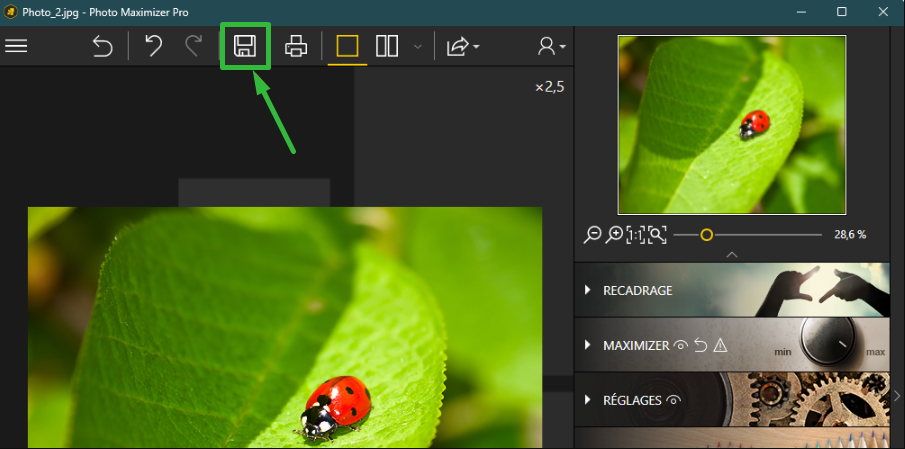Click the Photo Maximizer Pro app icon
Viewport: 905px width, 449px height.
pos(10,12)
